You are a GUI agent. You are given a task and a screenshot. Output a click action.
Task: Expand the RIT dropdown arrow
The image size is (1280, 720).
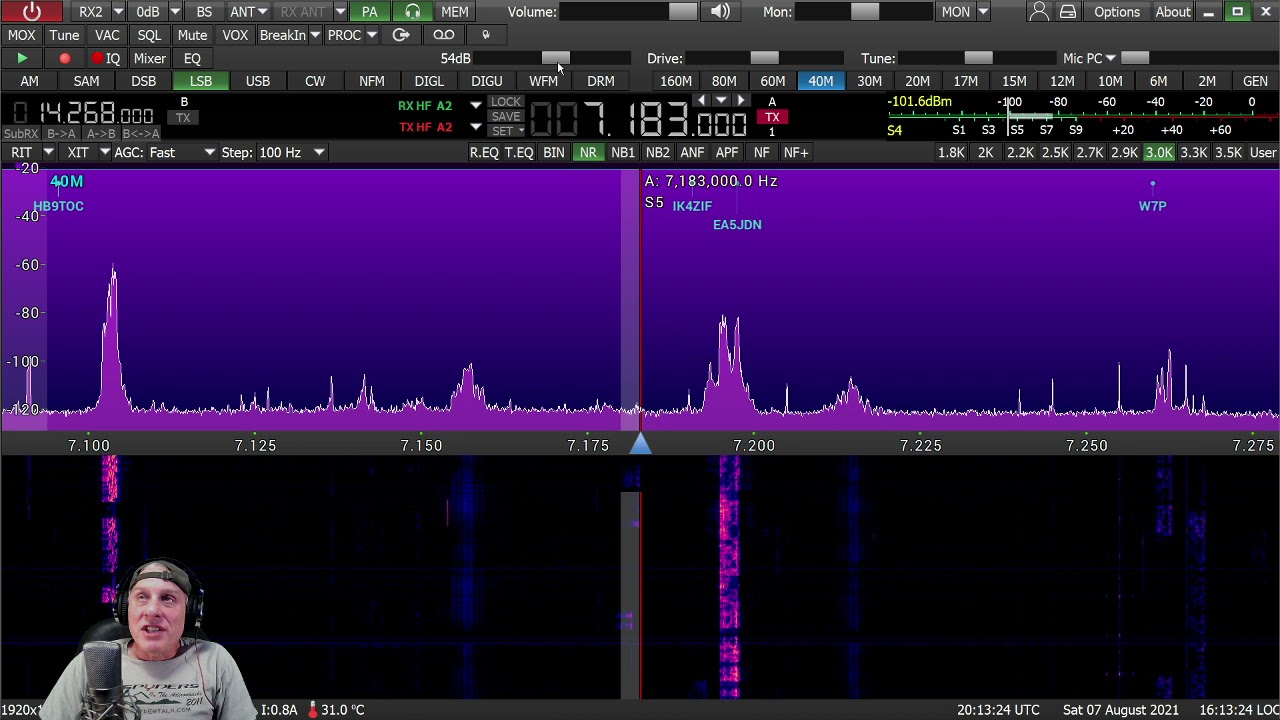[x=48, y=152]
